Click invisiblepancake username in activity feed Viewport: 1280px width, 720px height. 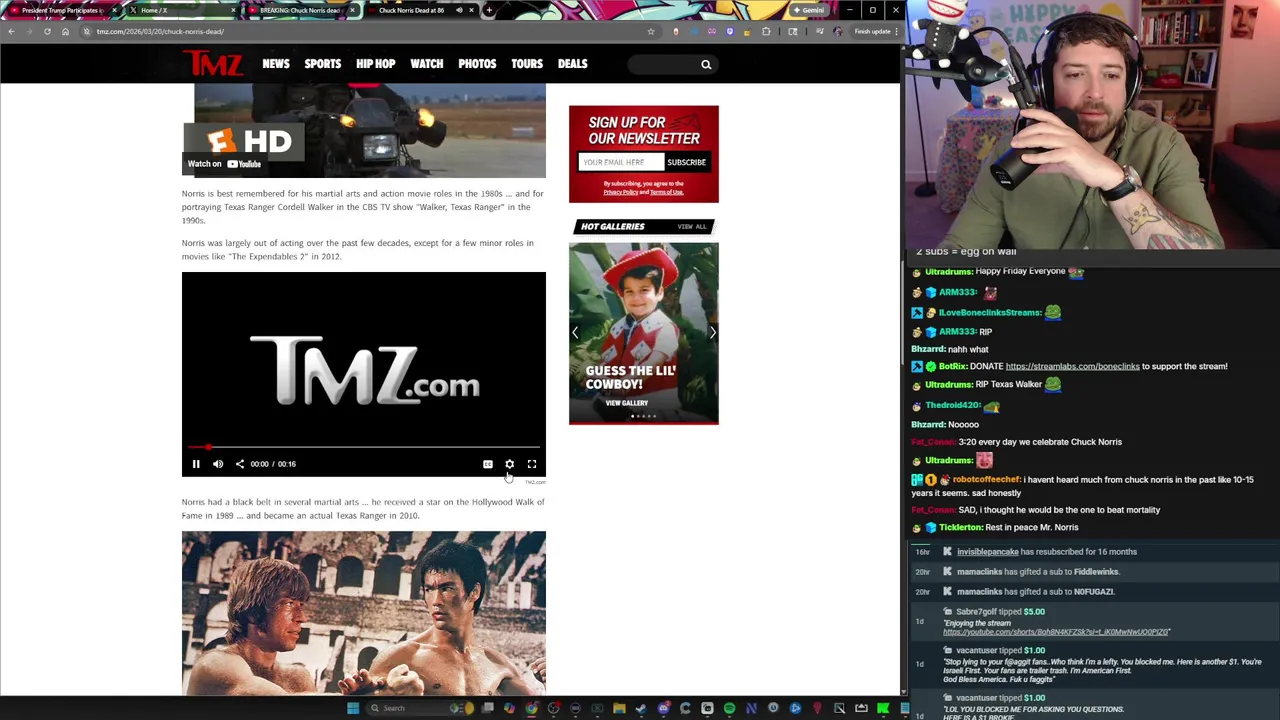point(987,551)
